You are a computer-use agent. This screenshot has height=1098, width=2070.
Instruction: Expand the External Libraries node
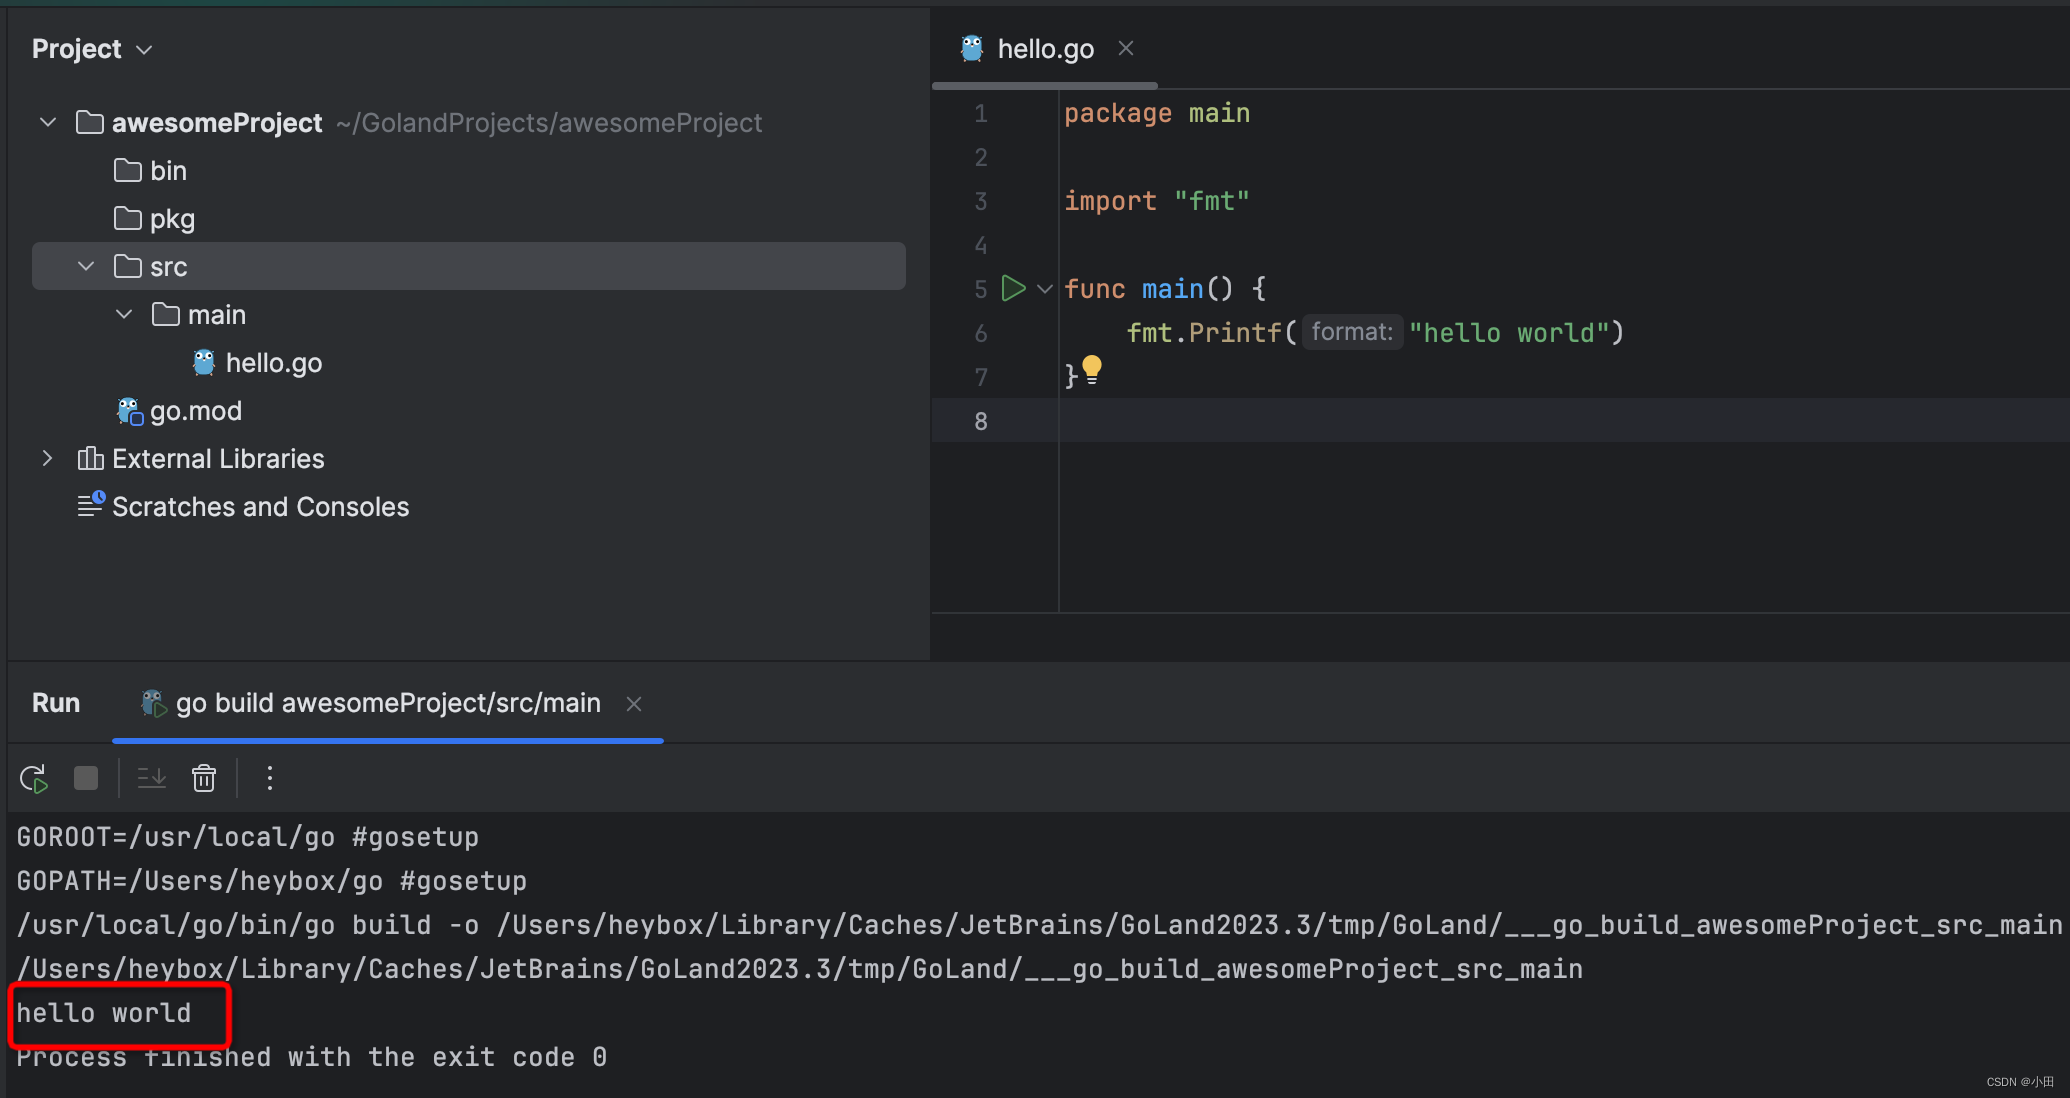(47, 459)
